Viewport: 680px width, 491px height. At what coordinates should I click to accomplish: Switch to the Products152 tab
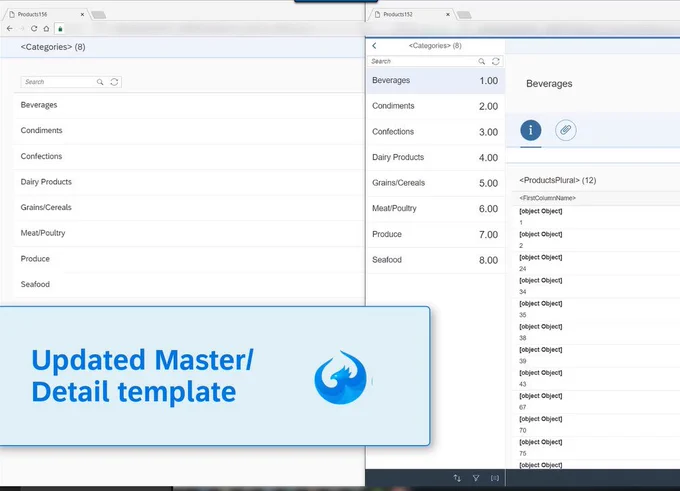pos(412,14)
